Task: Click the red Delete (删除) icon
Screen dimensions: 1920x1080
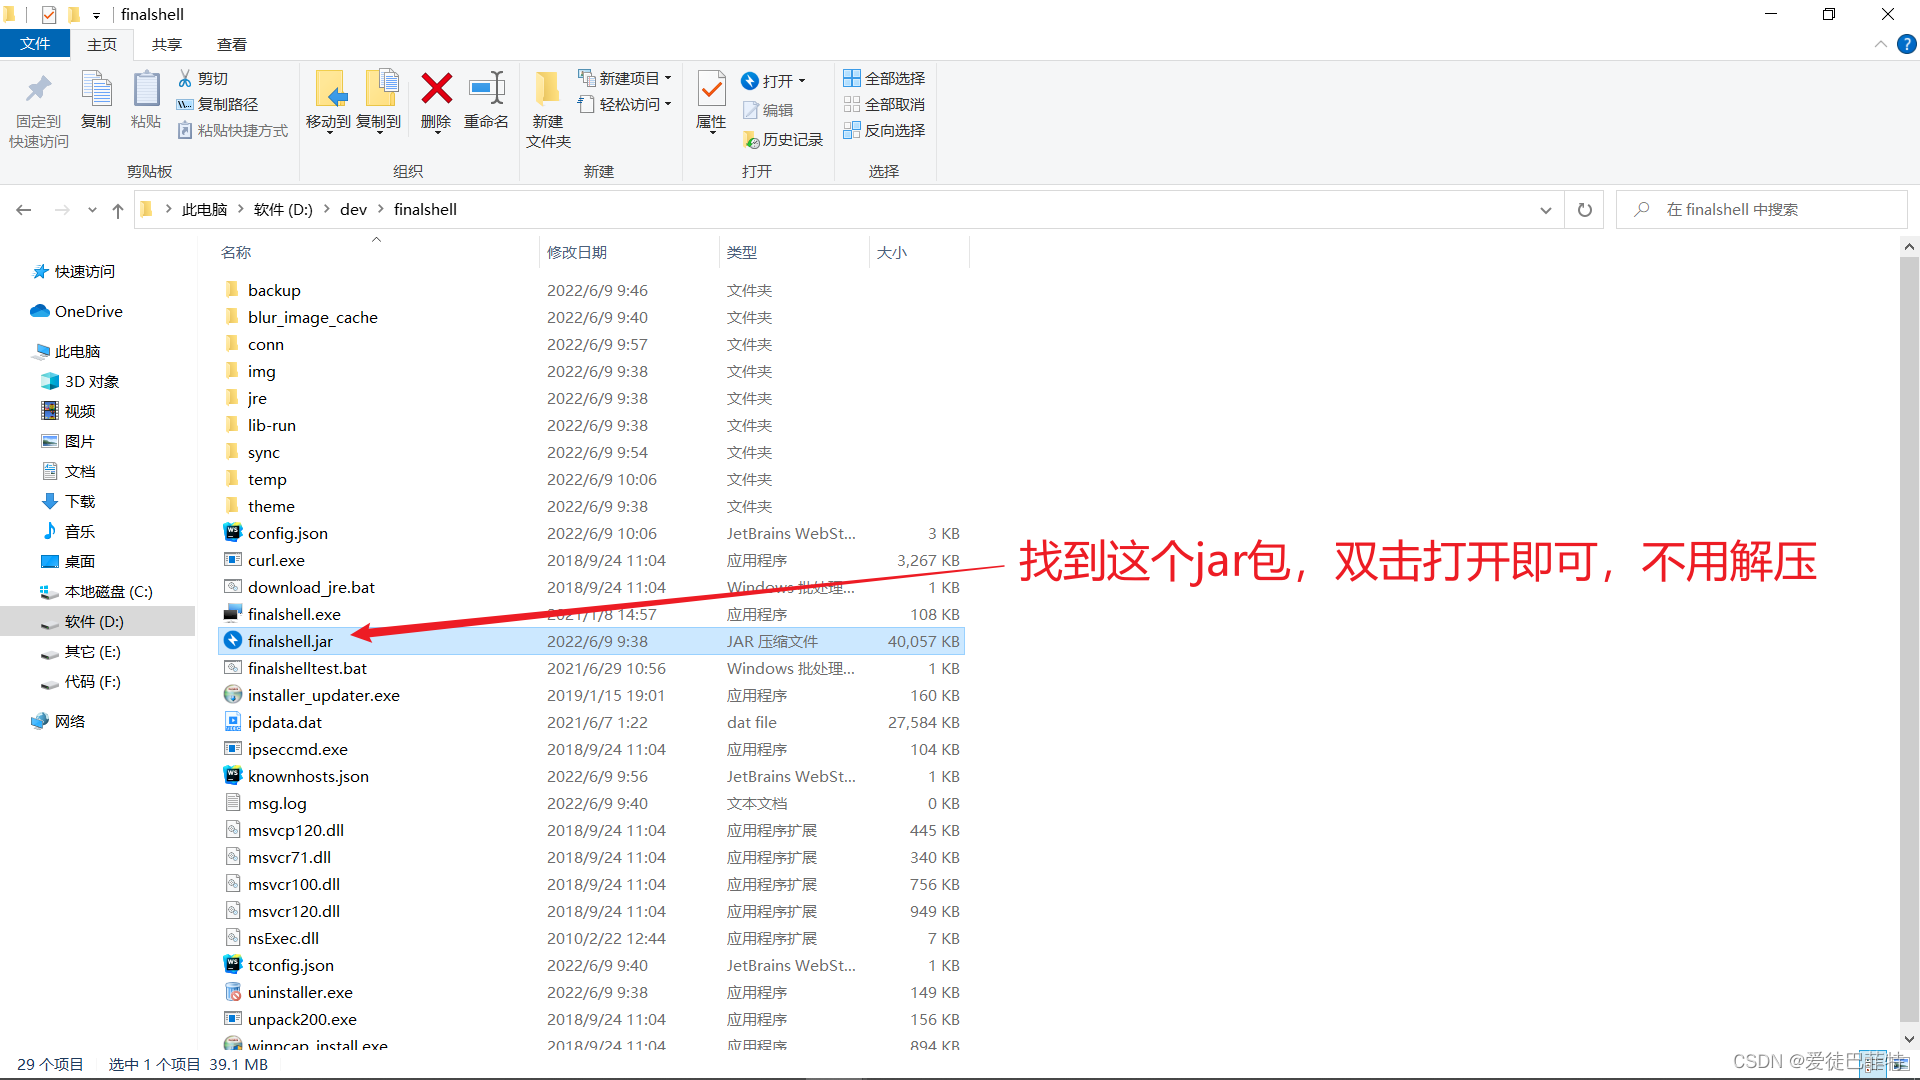Action: tap(436, 90)
